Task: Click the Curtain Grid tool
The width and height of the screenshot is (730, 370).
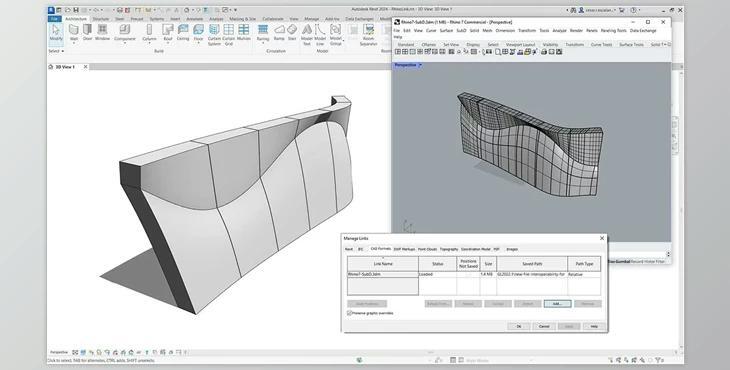Action: coord(229,34)
